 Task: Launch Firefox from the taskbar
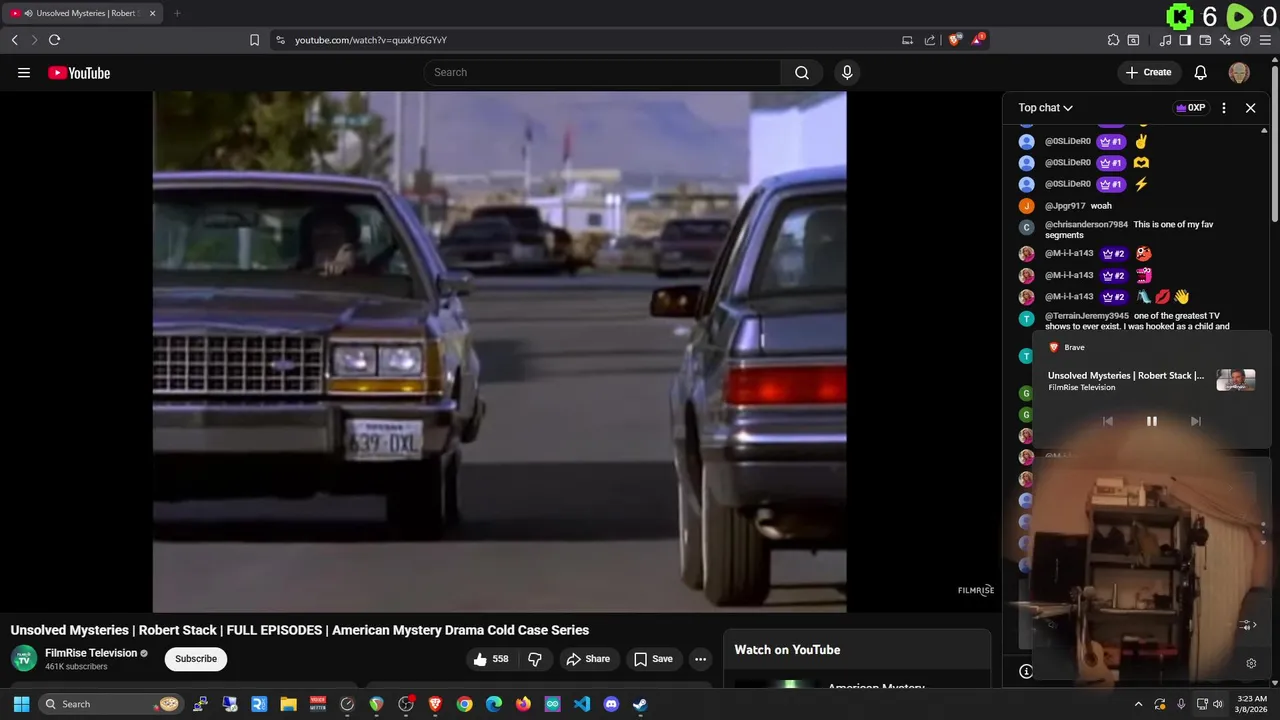(x=523, y=704)
